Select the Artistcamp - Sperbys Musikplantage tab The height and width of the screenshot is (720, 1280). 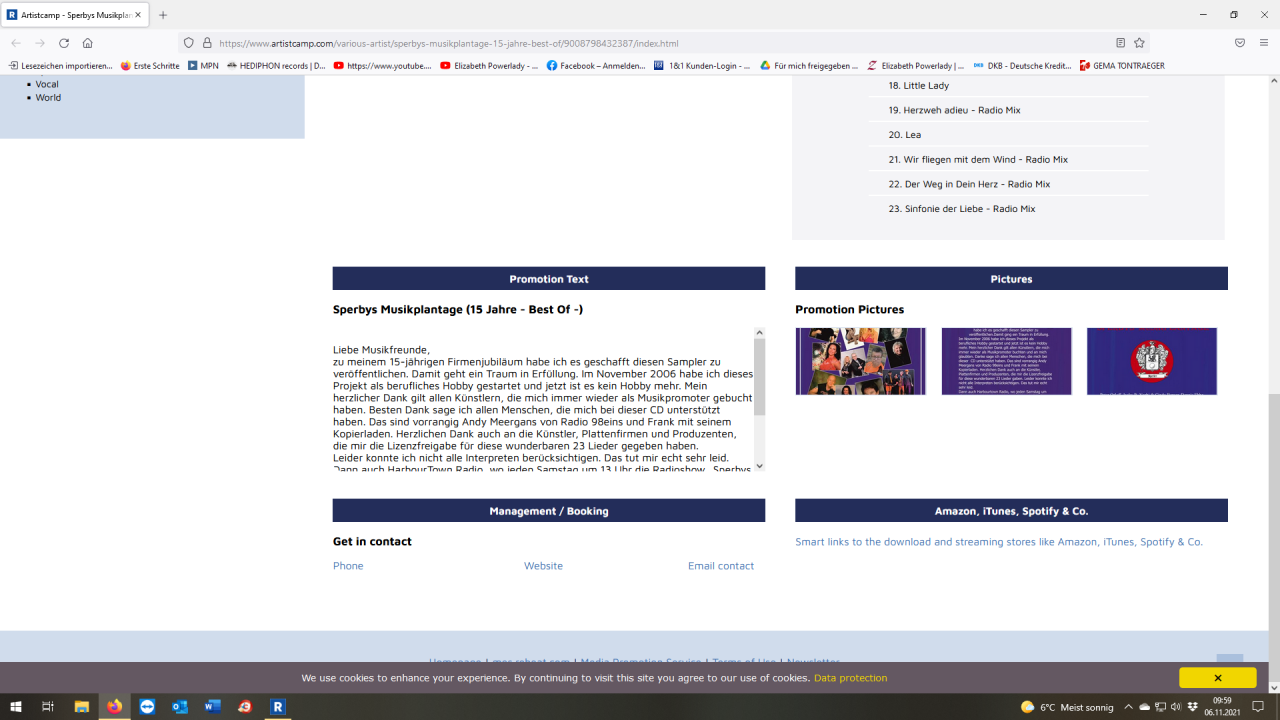75,15
